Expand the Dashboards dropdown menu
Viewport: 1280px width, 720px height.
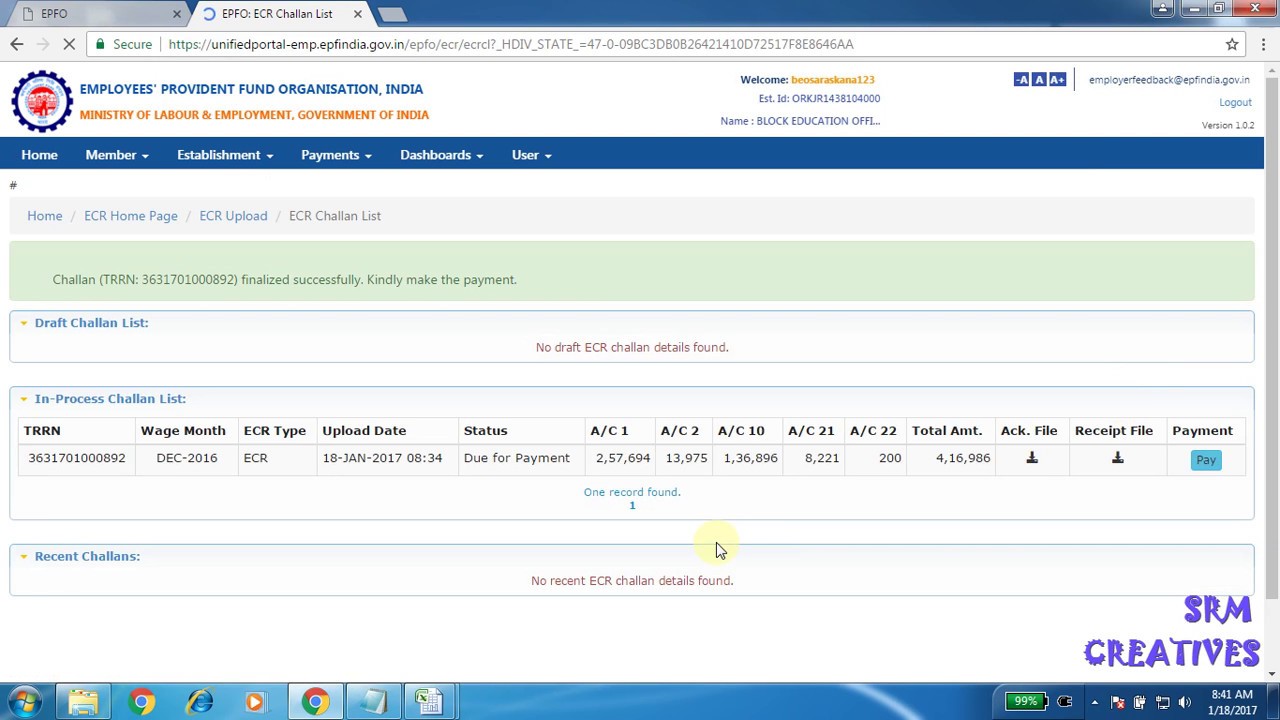(441, 155)
